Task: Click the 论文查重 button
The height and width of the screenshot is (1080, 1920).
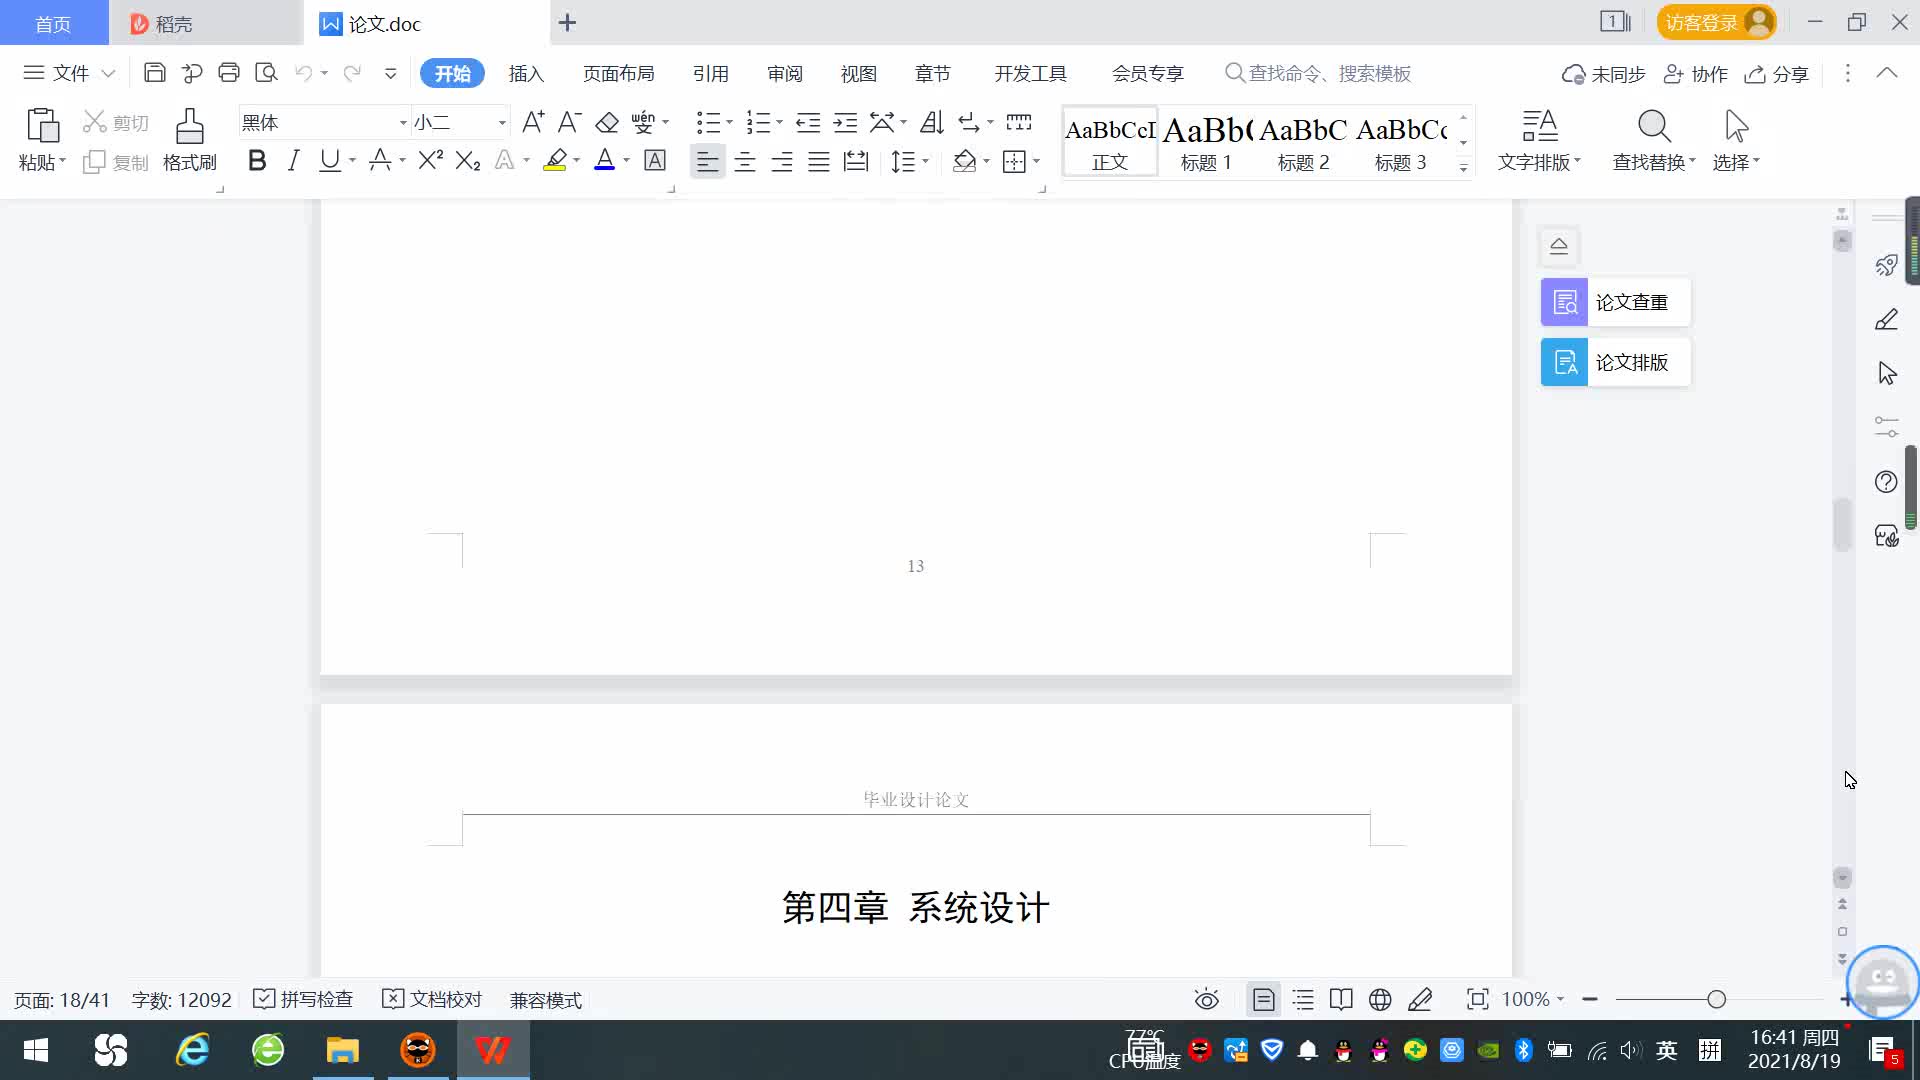Action: coord(1615,302)
